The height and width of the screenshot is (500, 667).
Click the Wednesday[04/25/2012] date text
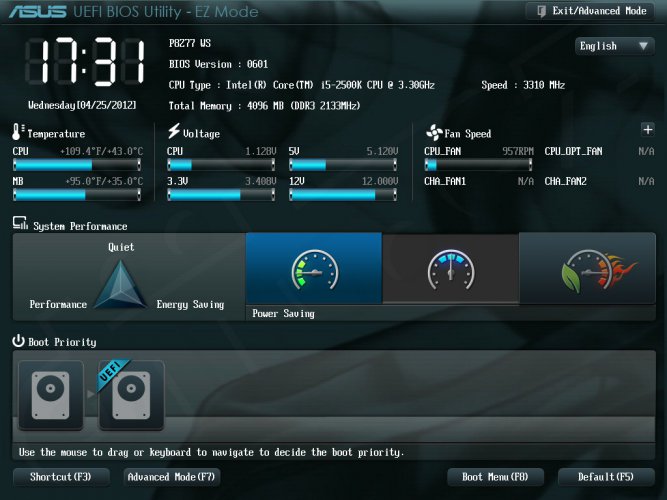pos(82,105)
